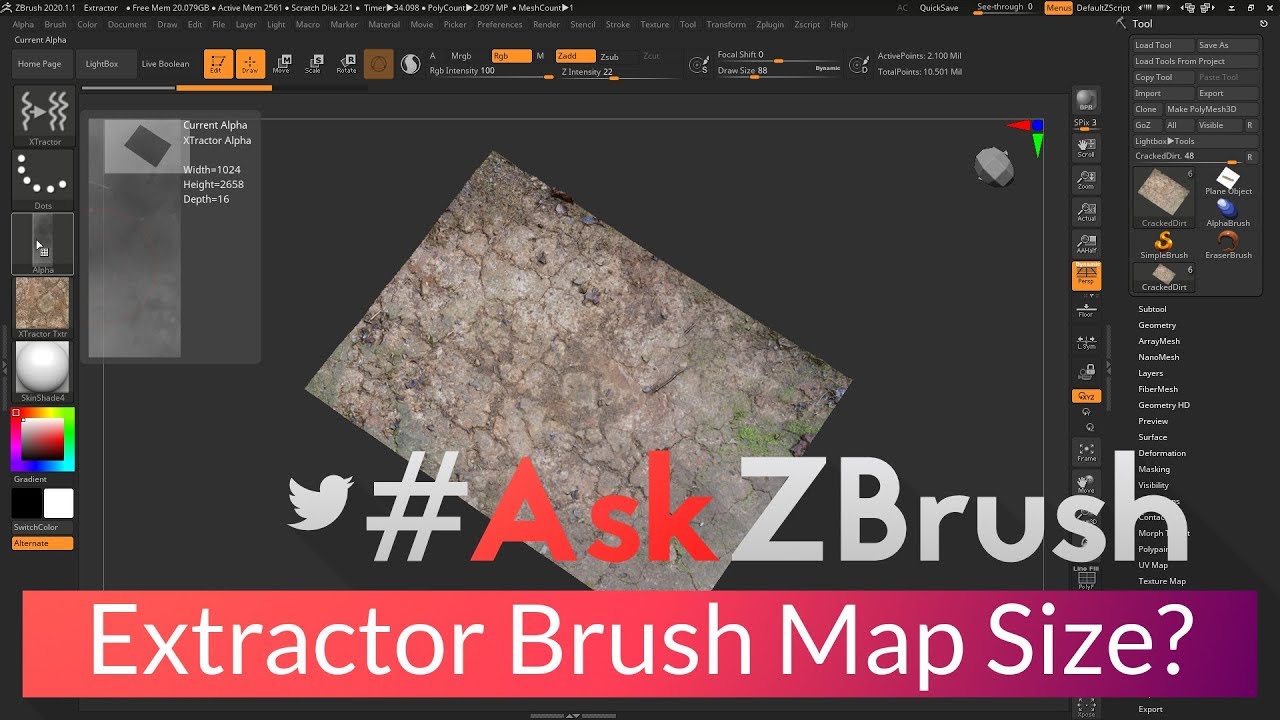The image size is (1280, 720).
Task: Select the SimpleBrush tool
Action: click(x=1163, y=245)
